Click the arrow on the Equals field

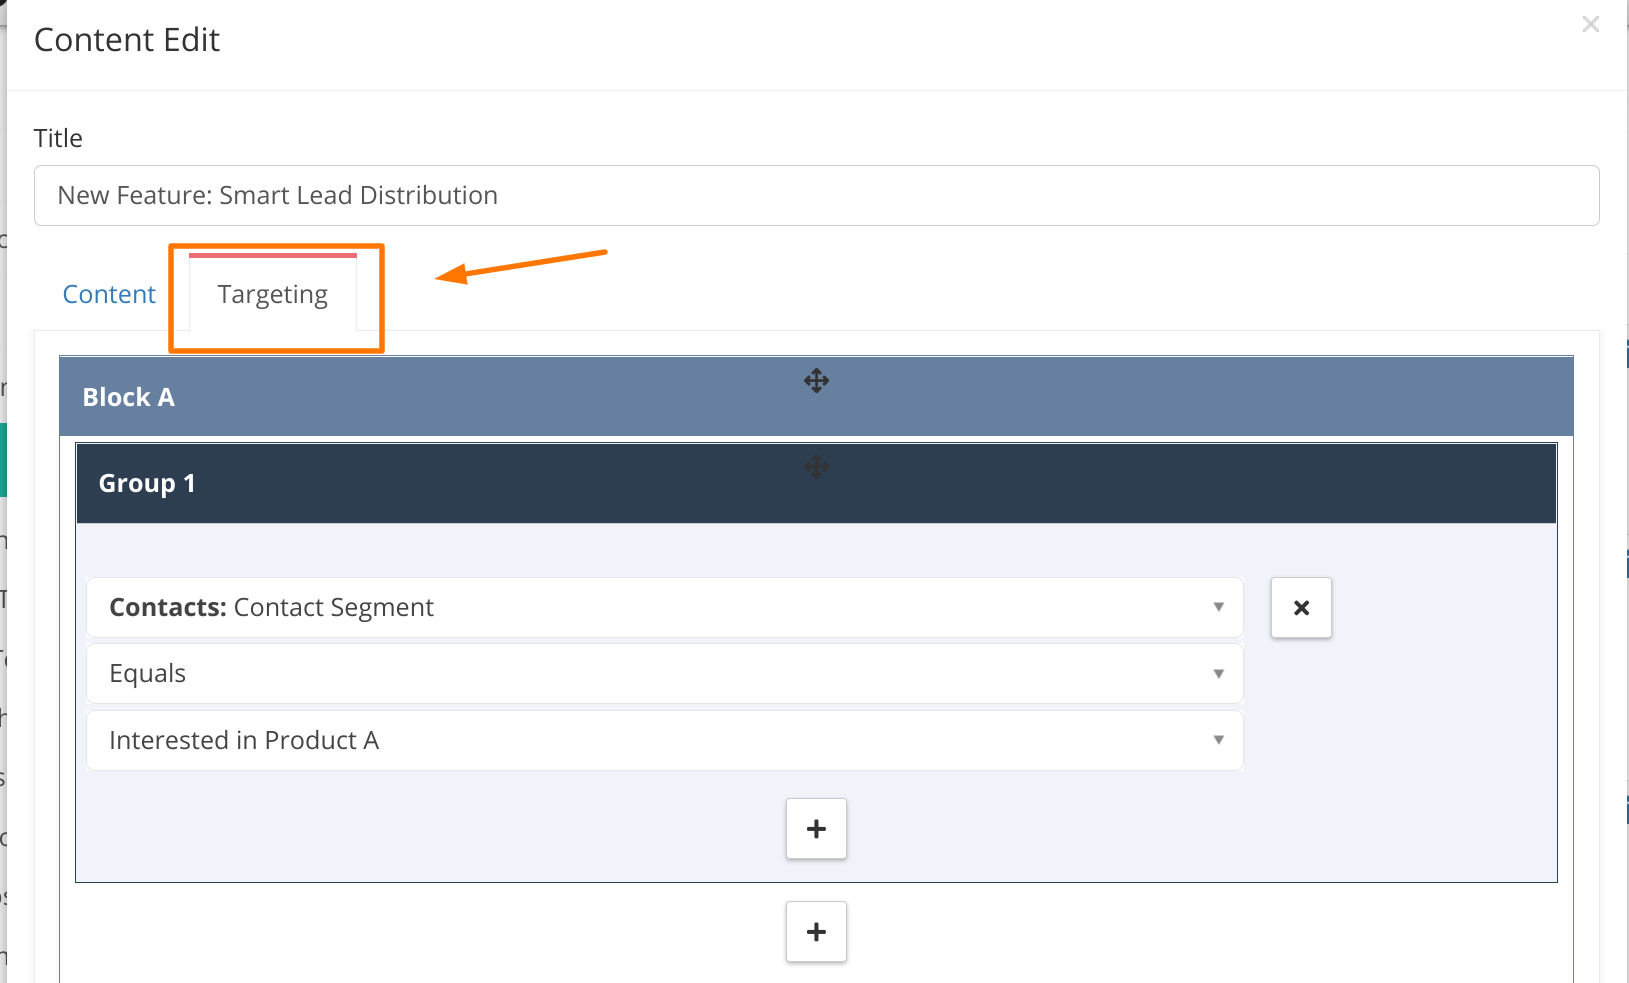1218,674
